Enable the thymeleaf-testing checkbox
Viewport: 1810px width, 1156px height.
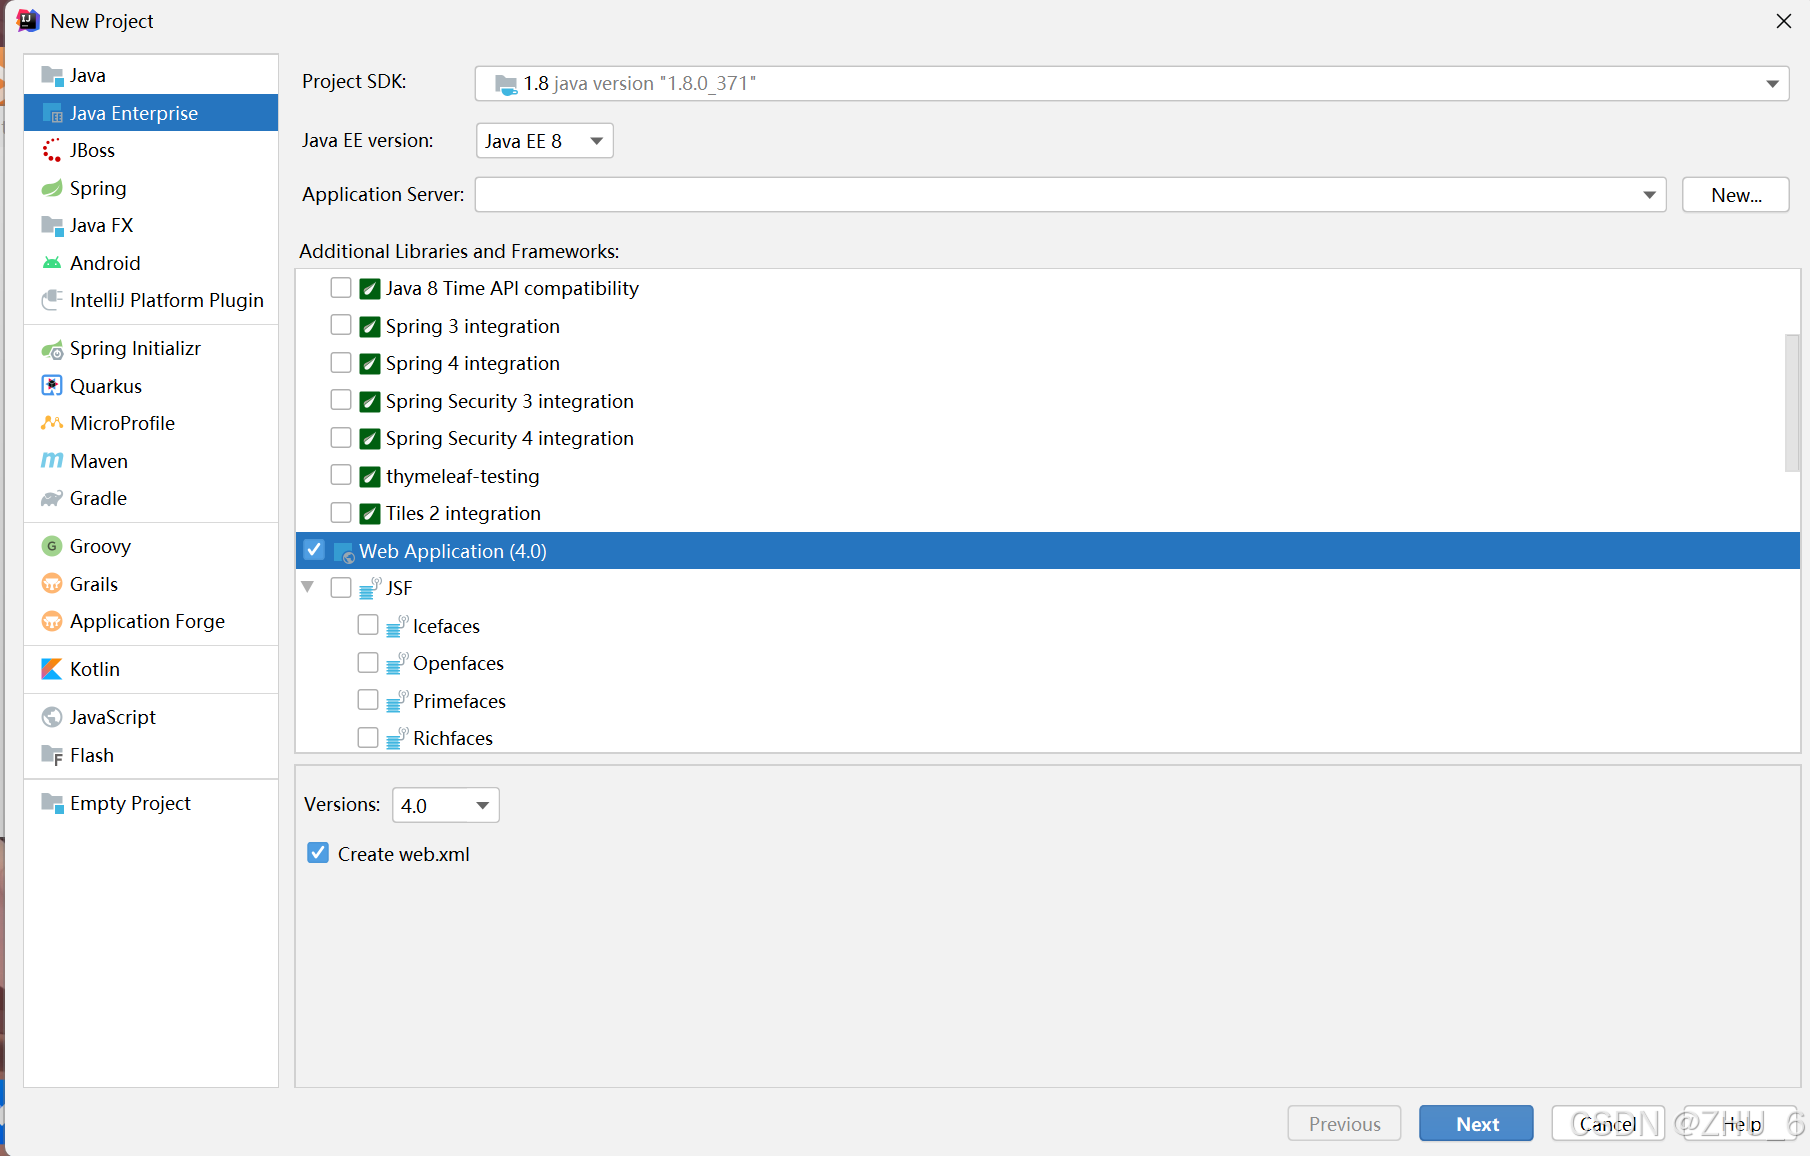[341, 475]
